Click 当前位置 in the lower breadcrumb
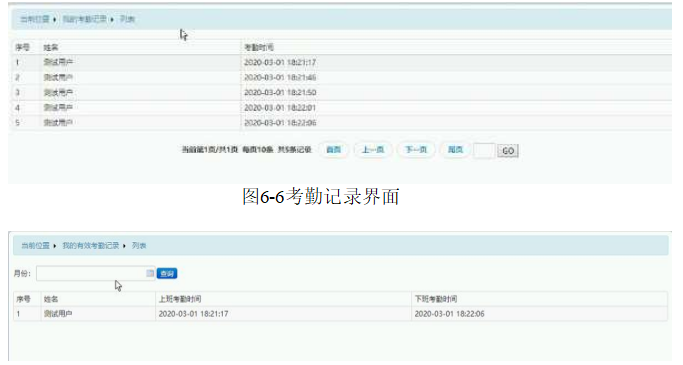The height and width of the screenshot is (365, 683). click(35, 246)
